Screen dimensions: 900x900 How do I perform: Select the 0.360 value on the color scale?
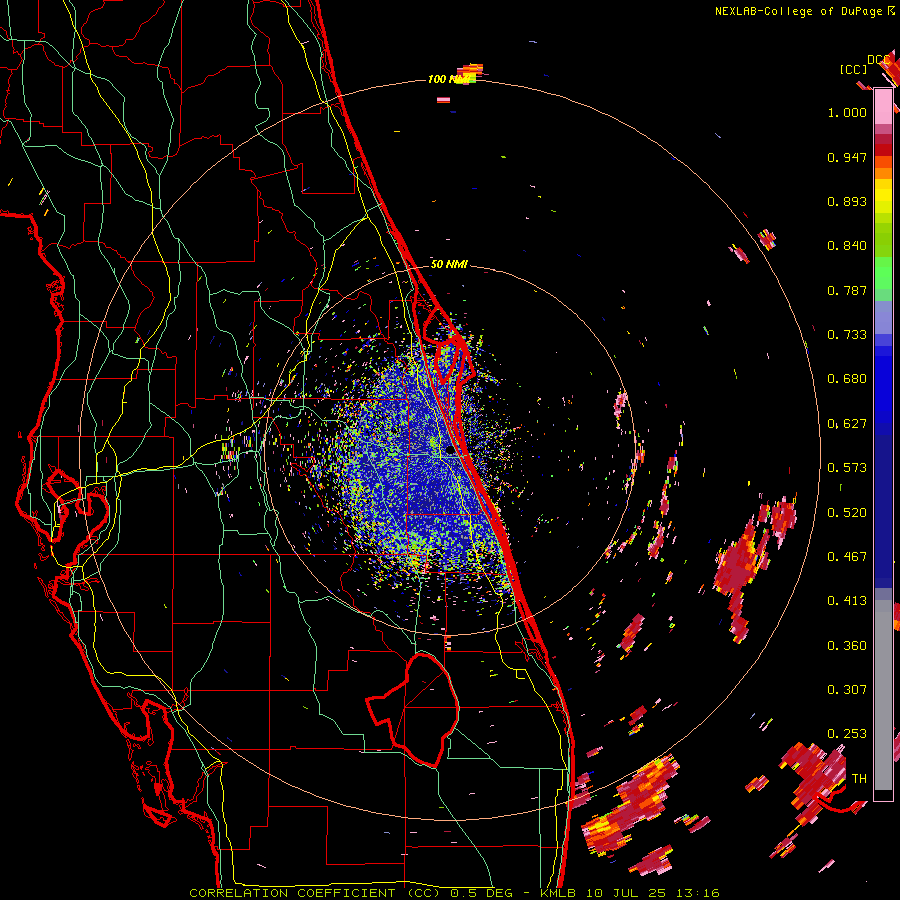tap(847, 646)
